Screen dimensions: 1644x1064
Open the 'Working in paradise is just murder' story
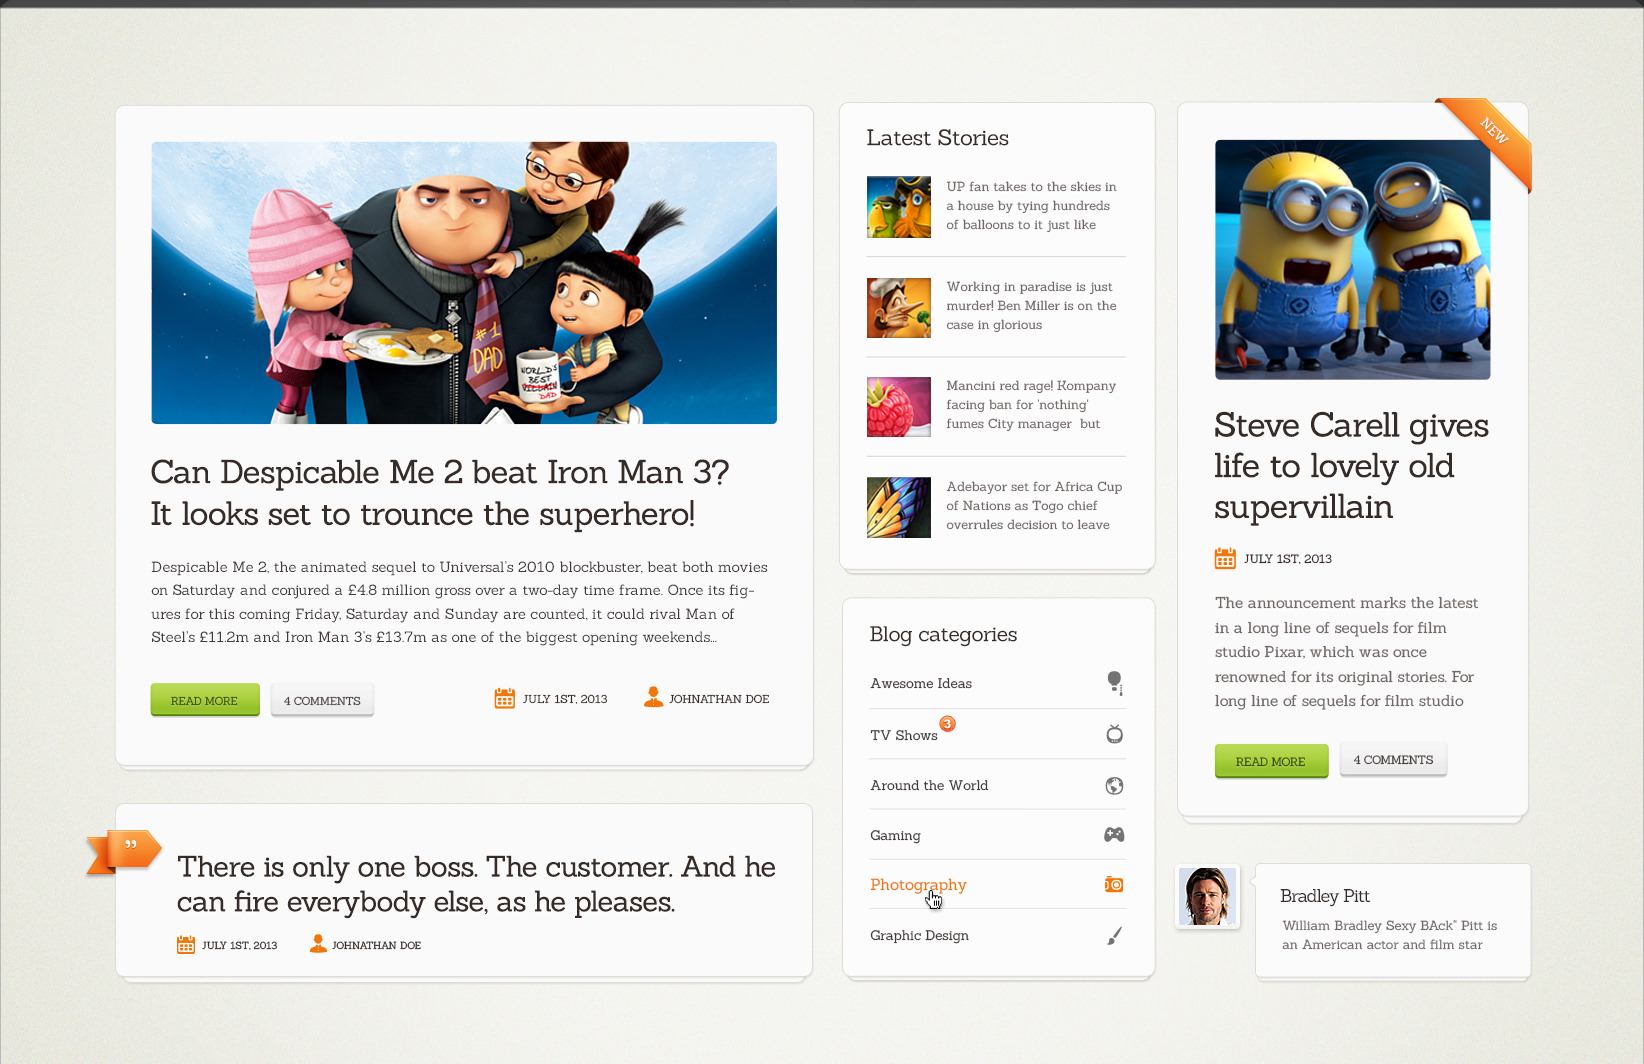tap(1031, 306)
